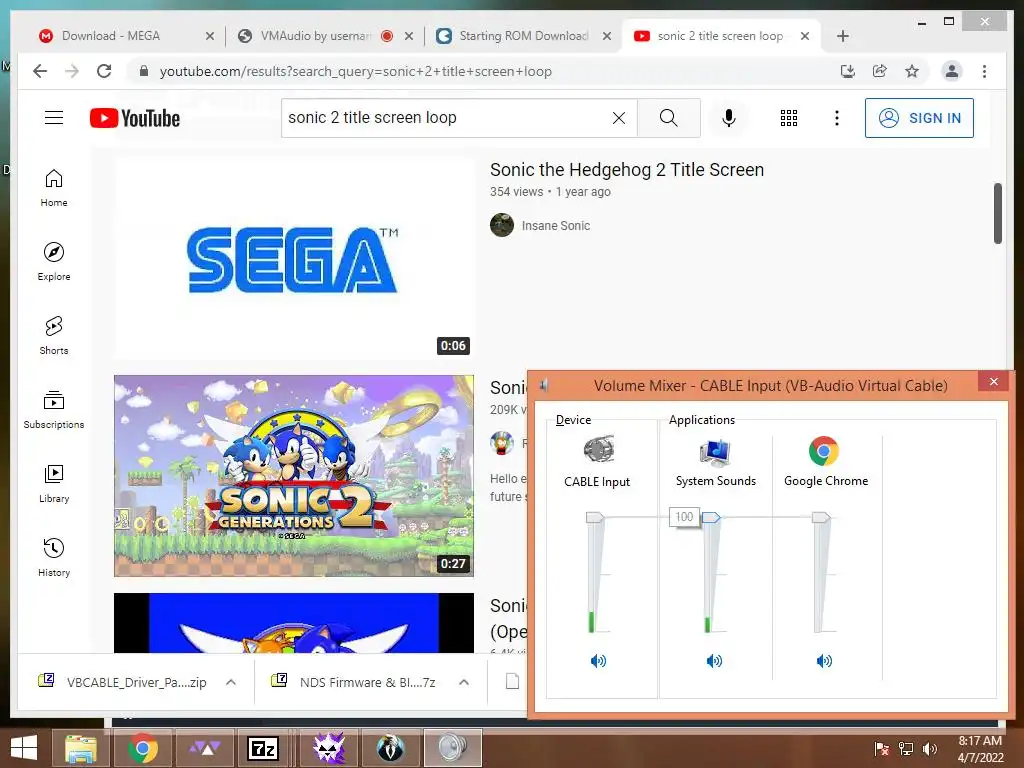The image size is (1024, 768).
Task: Click the install app icon in address bar
Action: pyautogui.click(x=848, y=71)
